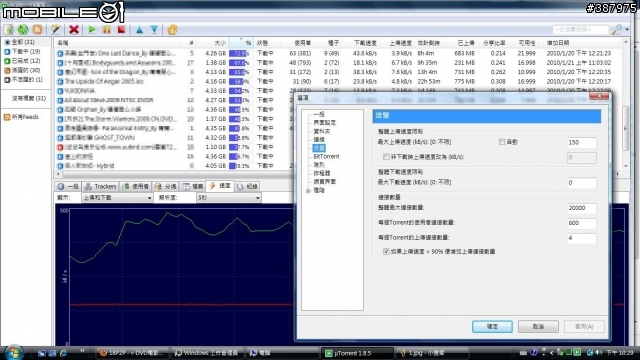Toggle the upload speed < 90% checkbox

point(386,251)
